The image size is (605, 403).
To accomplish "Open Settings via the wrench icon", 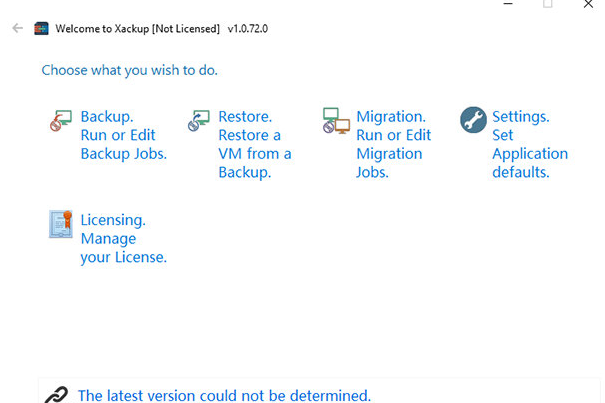I will point(473,121).
